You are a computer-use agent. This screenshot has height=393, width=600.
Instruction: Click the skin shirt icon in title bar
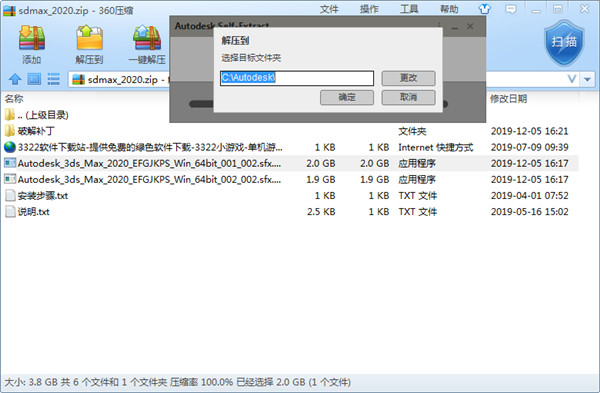pos(484,9)
